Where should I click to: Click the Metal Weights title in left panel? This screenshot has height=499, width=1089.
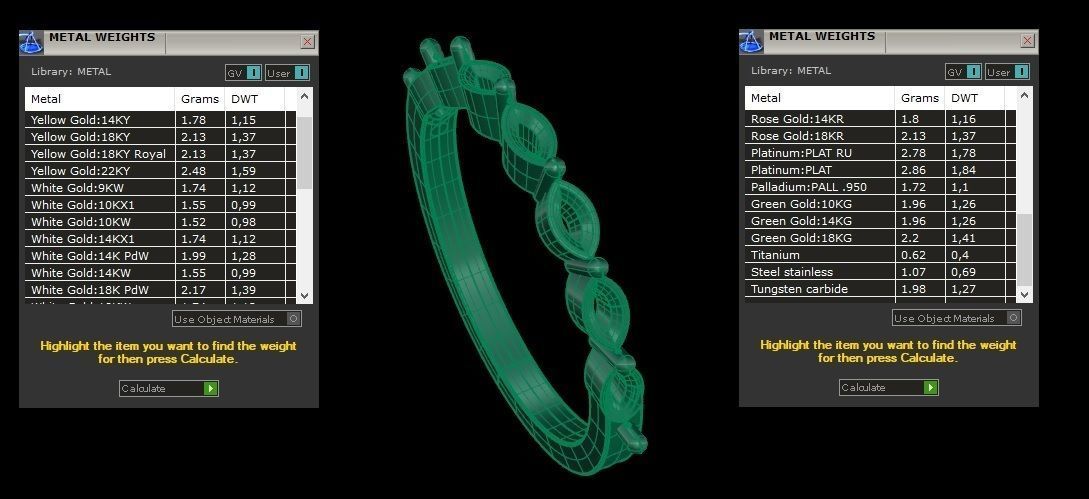pyautogui.click(x=102, y=37)
